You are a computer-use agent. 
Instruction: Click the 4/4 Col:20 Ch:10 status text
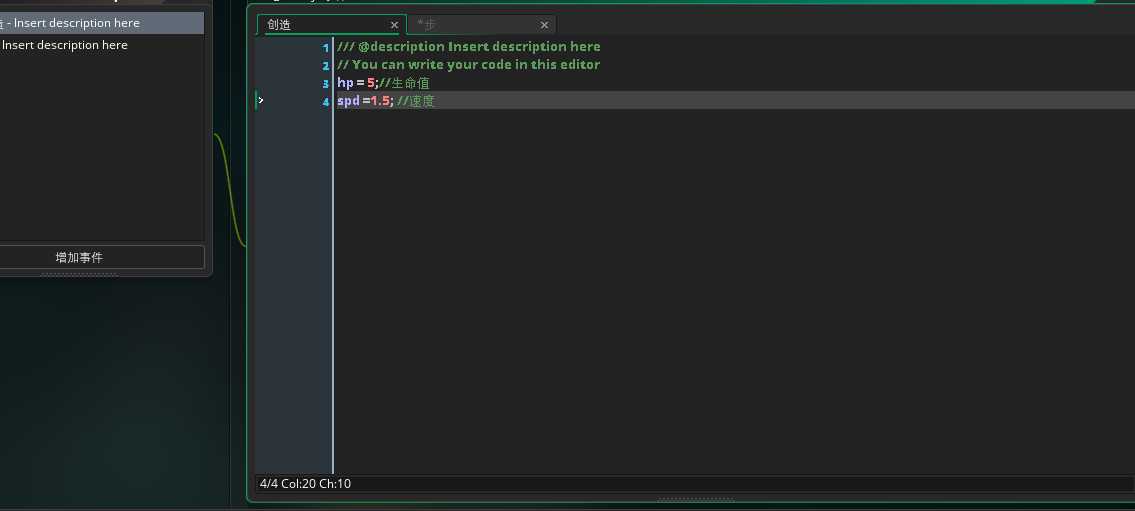pyautogui.click(x=305, y=483)
